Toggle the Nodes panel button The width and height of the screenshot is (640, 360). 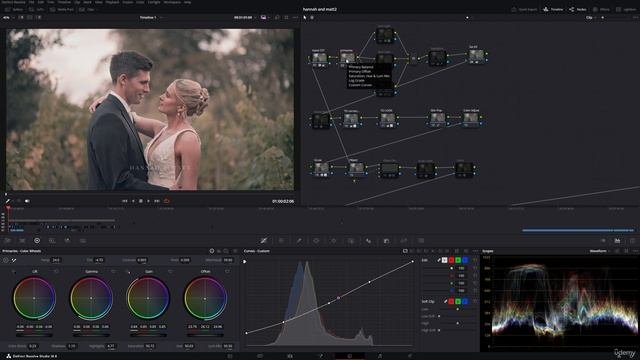578,9
